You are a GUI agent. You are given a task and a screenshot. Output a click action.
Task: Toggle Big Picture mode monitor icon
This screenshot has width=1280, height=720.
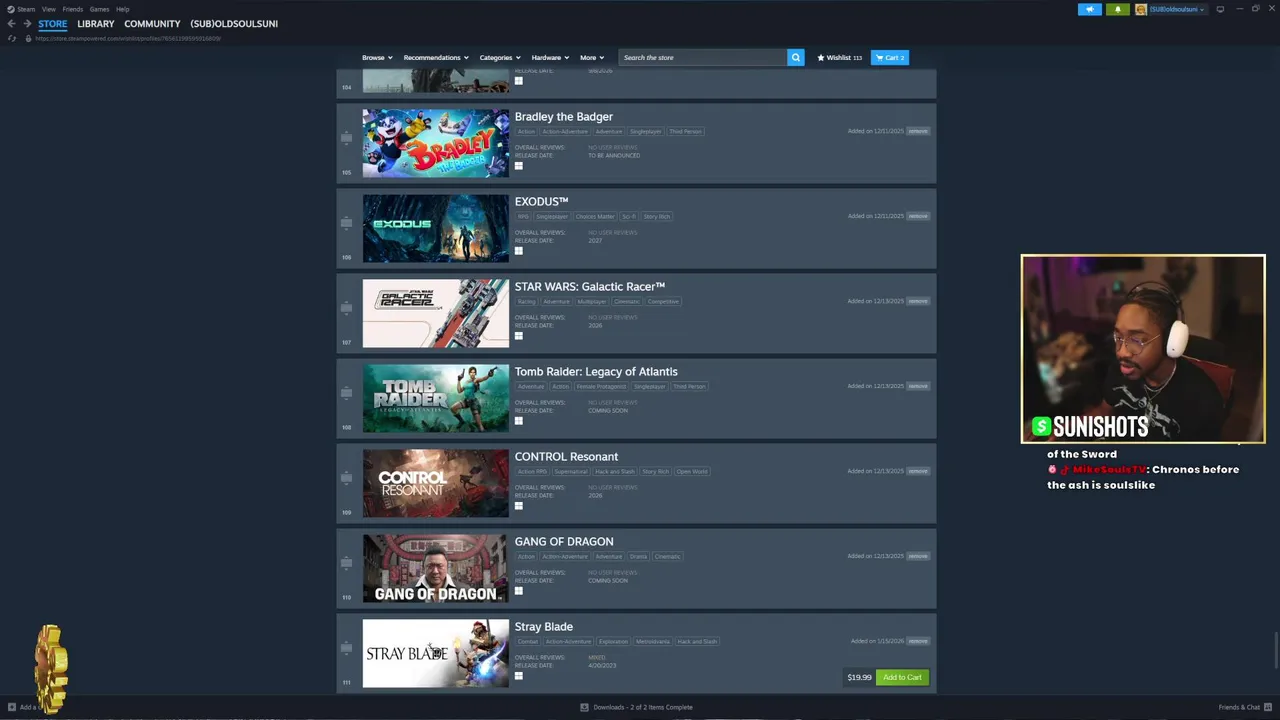click(1220, 9)
